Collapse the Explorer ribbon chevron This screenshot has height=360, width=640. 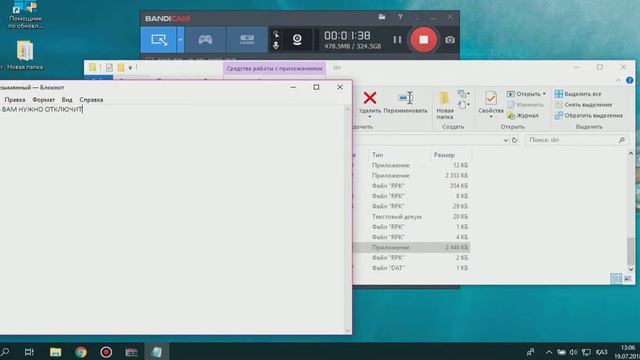click(618, 80)
